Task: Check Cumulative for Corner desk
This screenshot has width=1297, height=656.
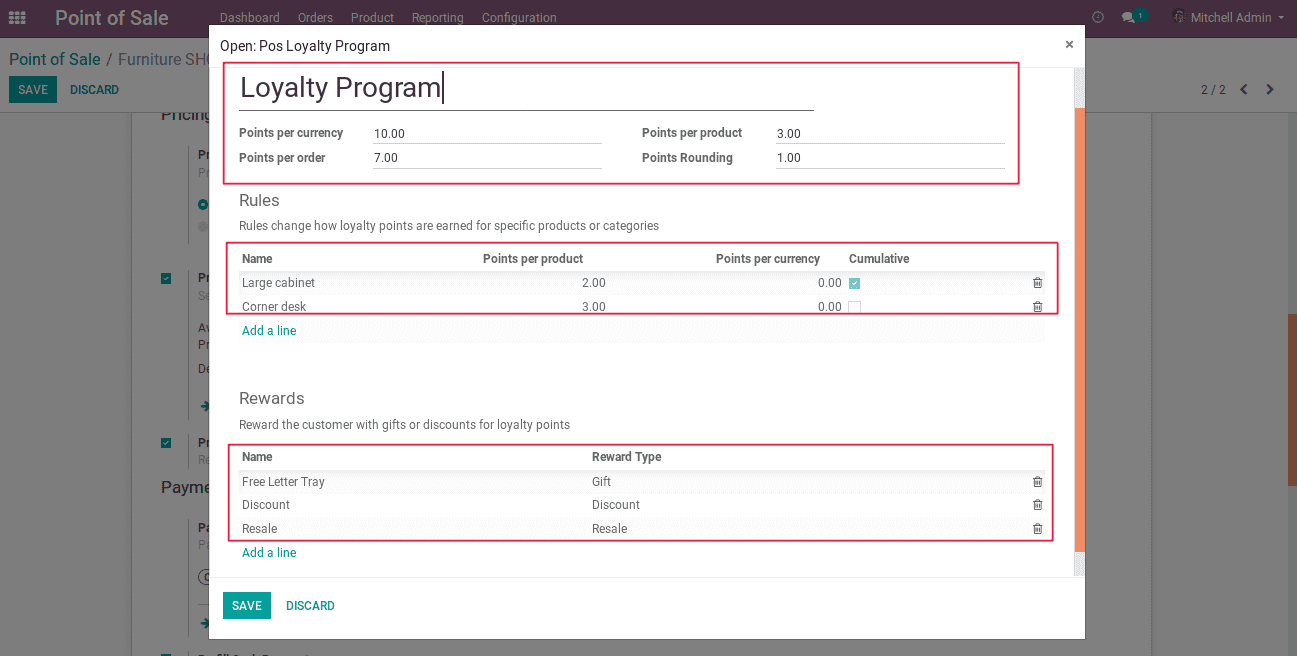Action: [x=854, y=307]
